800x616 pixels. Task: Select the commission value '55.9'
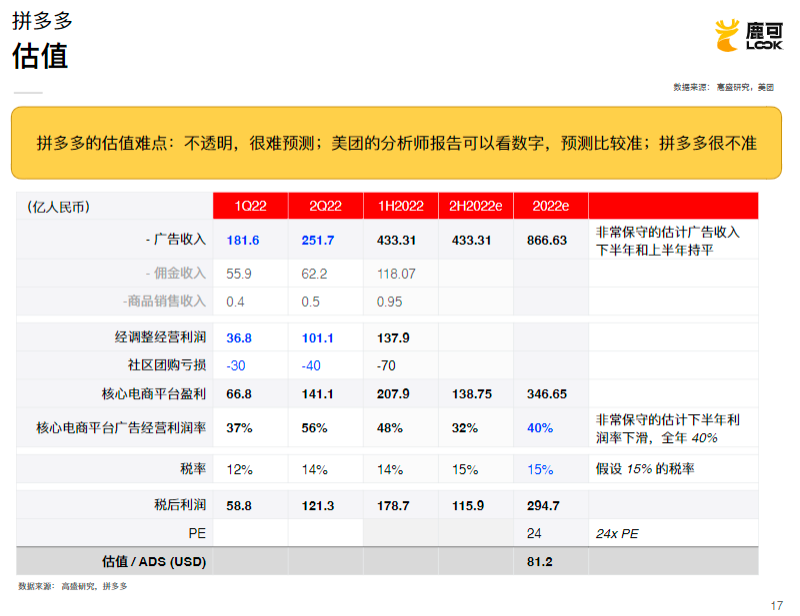pyautogui.click(x=239, y=274)
